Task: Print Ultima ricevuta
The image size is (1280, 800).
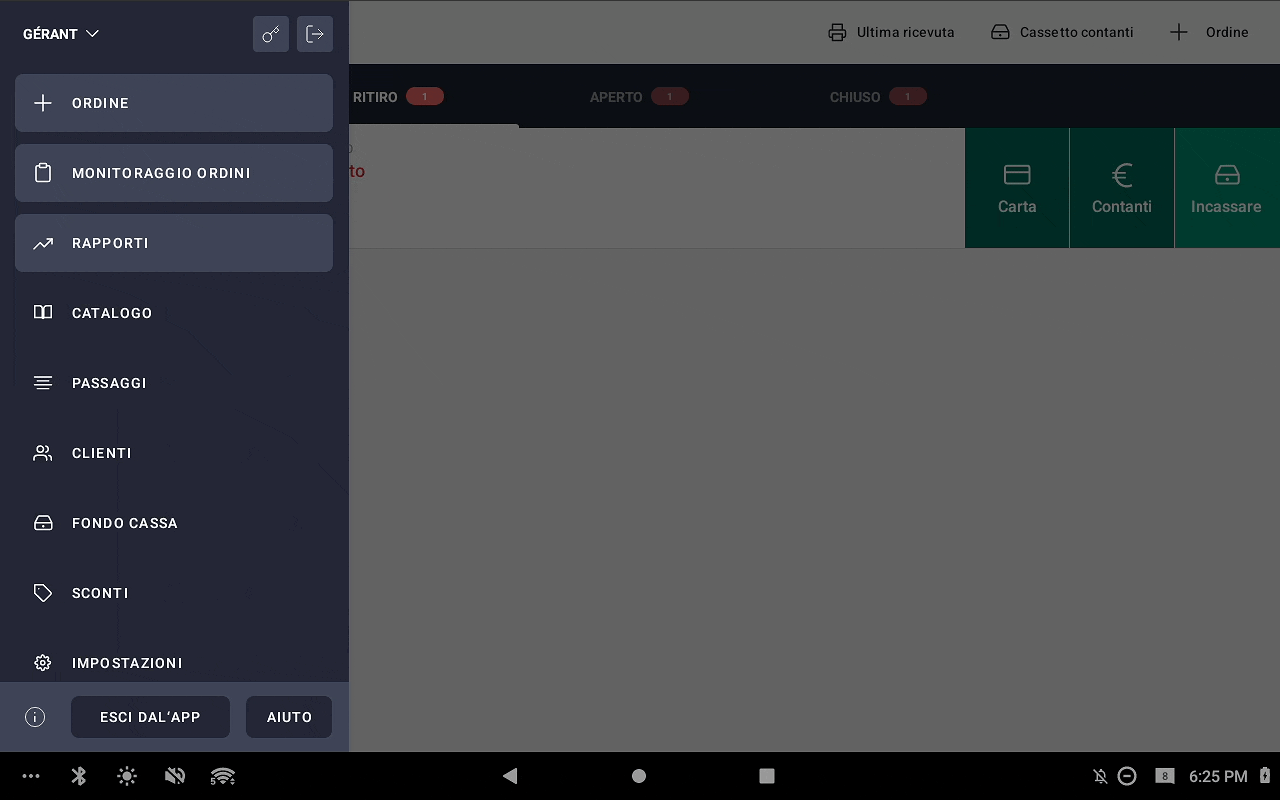Action: click(891, 32)
